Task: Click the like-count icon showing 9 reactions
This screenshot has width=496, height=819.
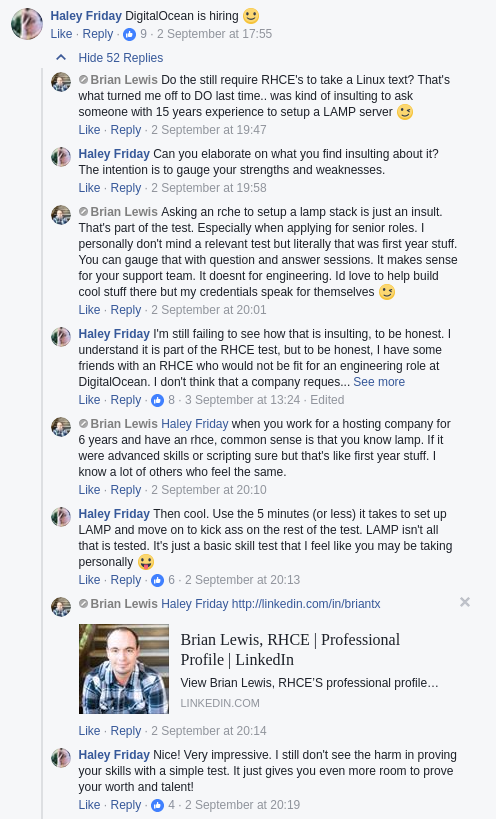Action: point(129,34)
